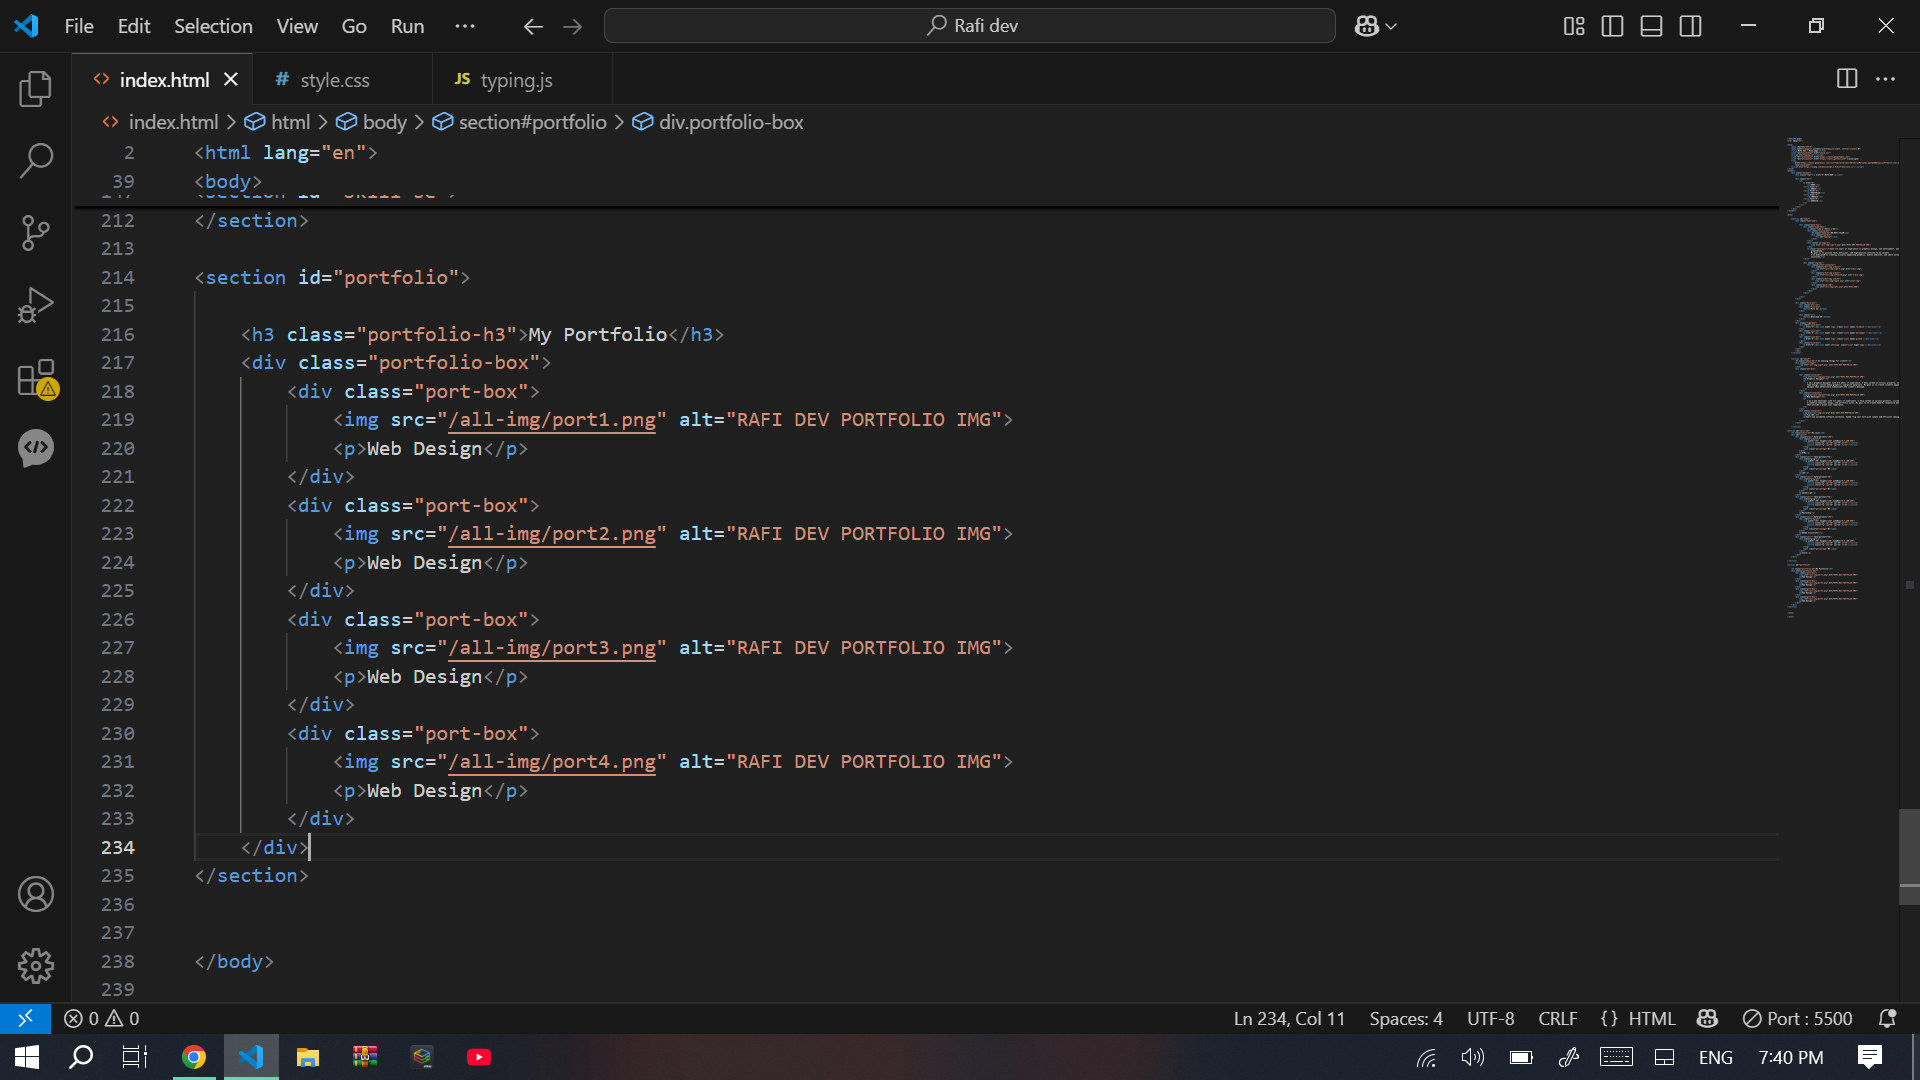Open the Extensions view with warning badge
The image size is (1920, 1080).
(x=36, y=378)
